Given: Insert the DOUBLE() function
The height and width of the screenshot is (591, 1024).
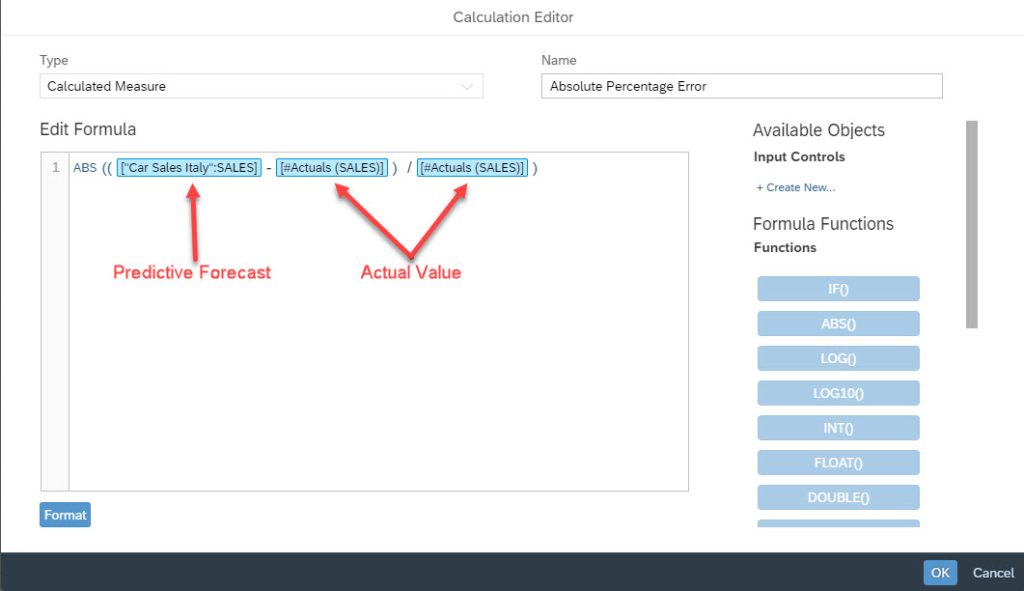Looking at the screenshot, I should 839,497.
